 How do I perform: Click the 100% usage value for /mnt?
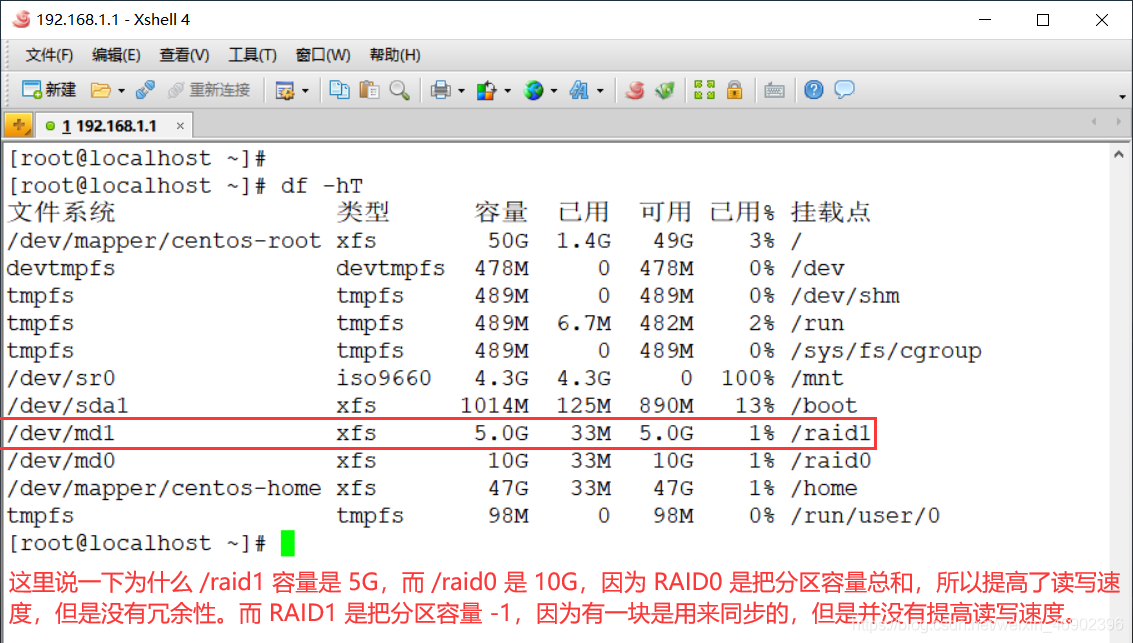pos(748,378)
